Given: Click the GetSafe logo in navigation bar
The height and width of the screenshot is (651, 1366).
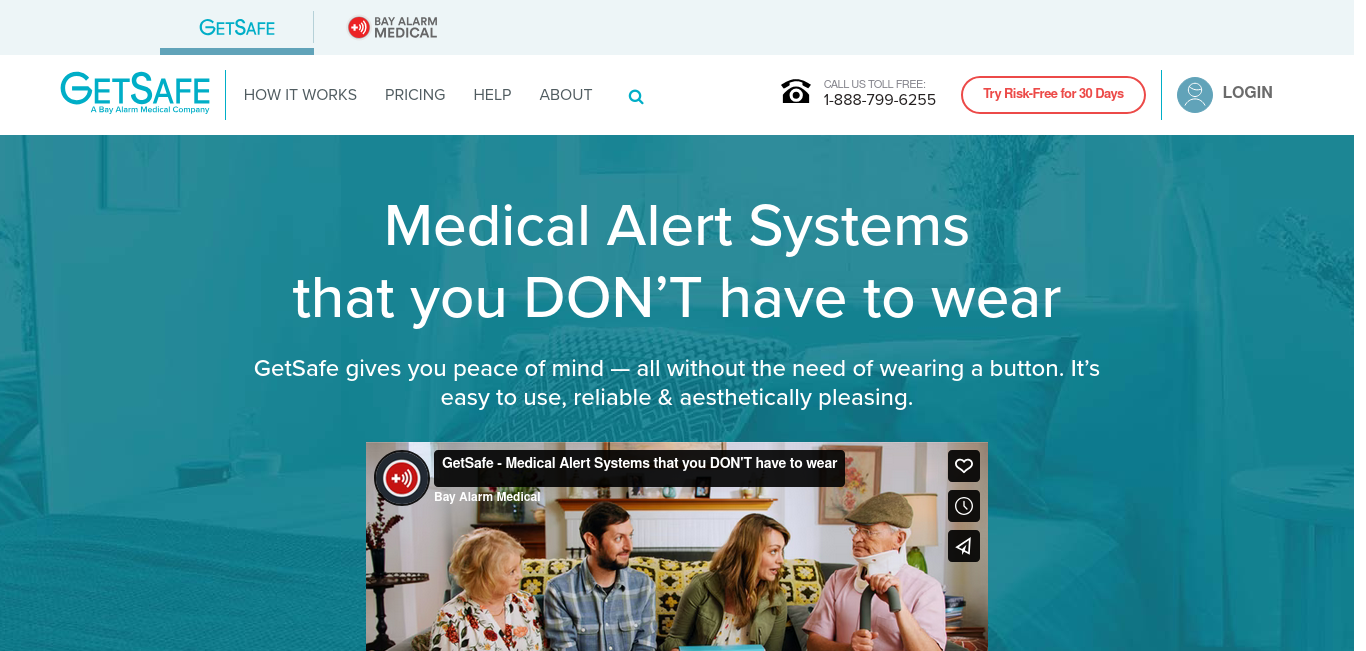Looking at the screenshot, I should pyautogui.click(x=135, y=93).
